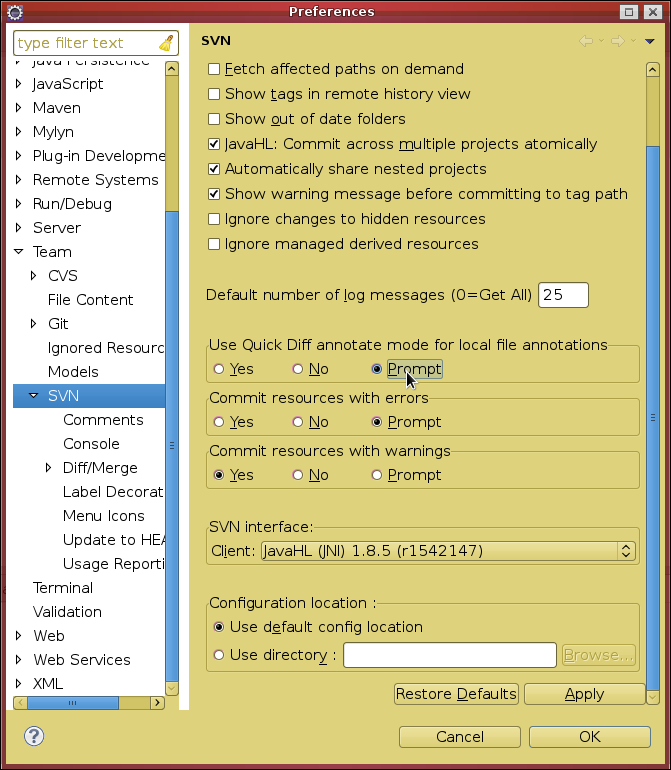Open the Terminal preference page

[x=63, y=588]
